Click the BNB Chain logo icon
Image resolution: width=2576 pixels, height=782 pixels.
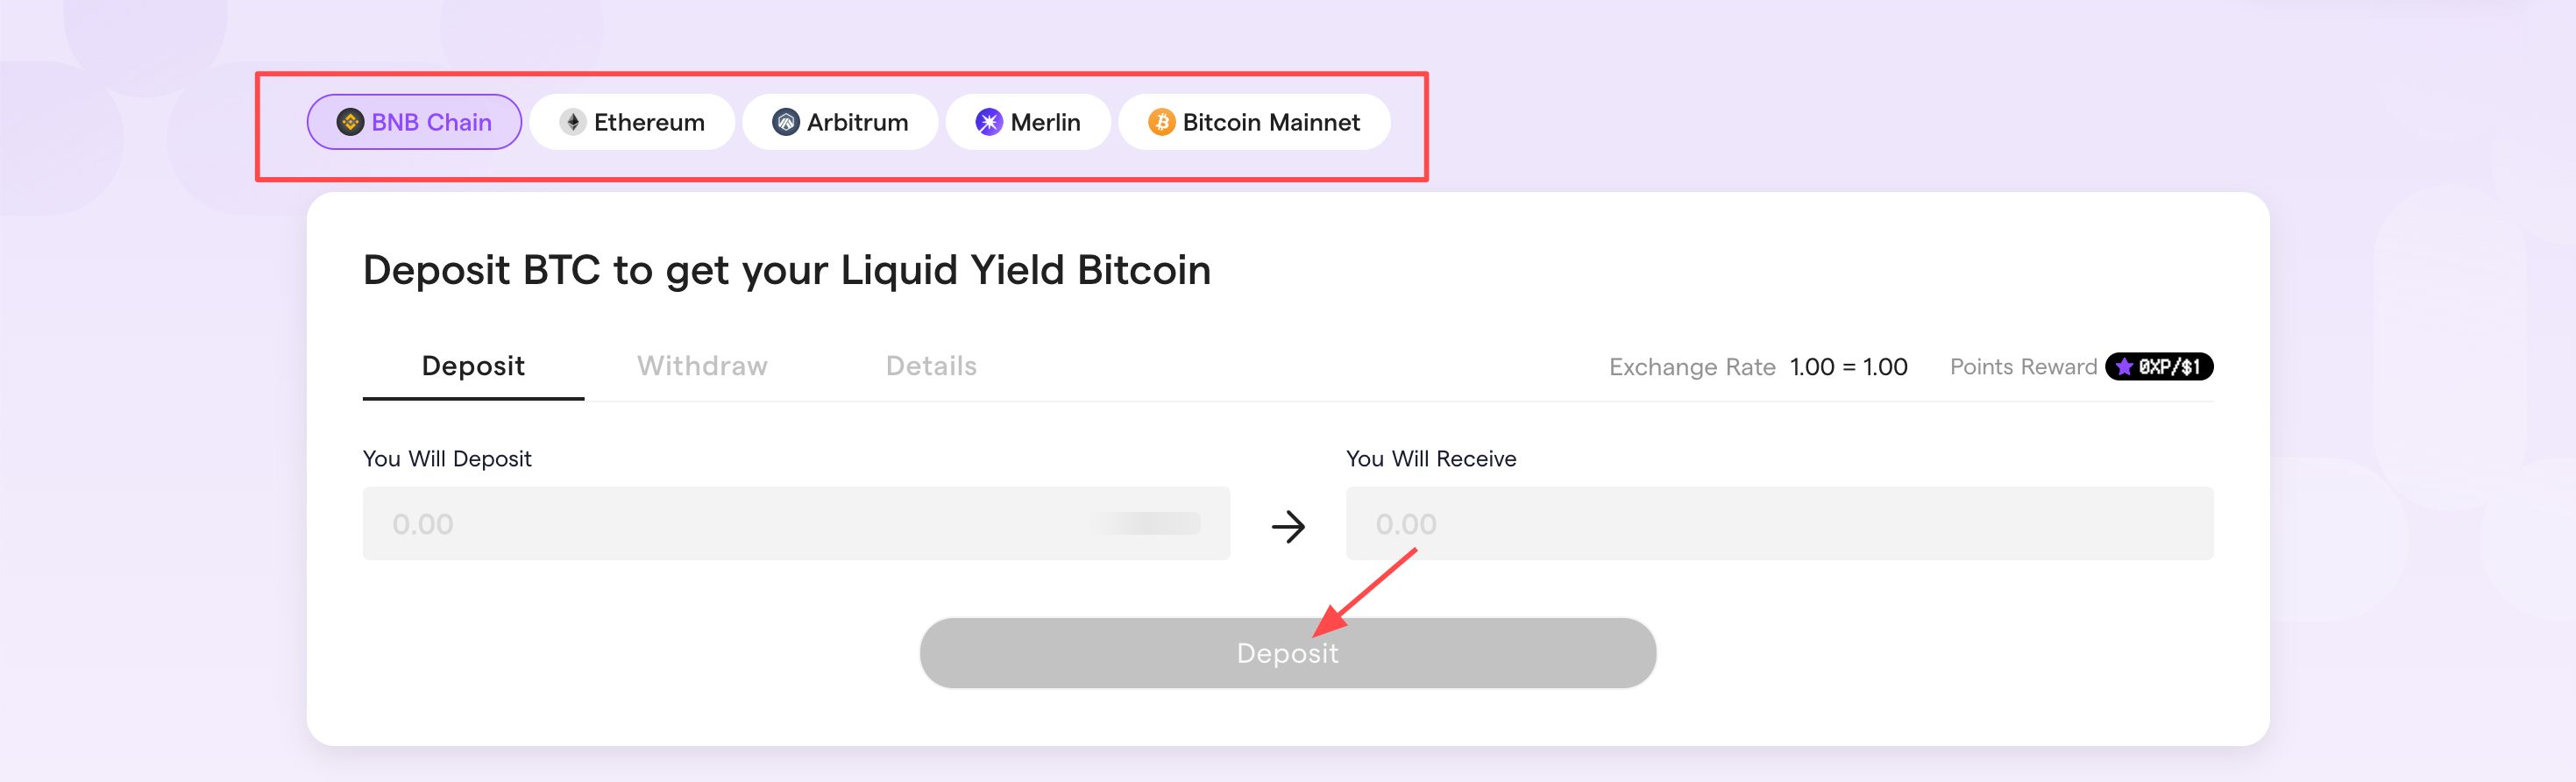point(350,122)
